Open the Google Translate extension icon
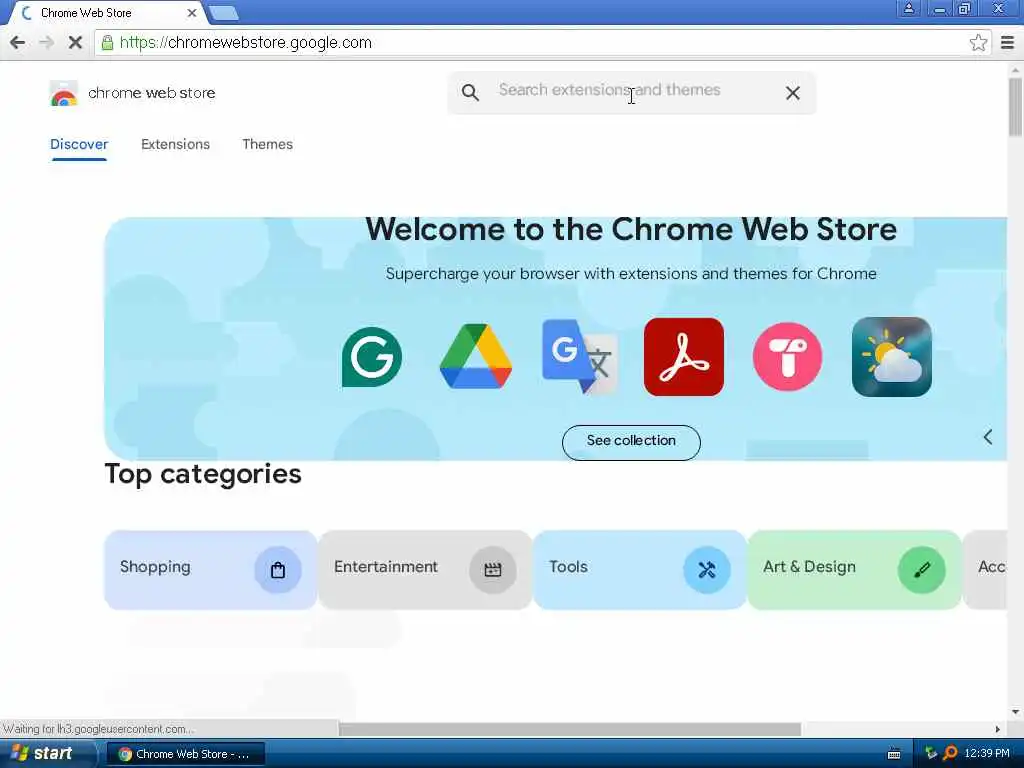Image resolution: width=1024 pixels, height=768 pixels. [x=580, y=357]
